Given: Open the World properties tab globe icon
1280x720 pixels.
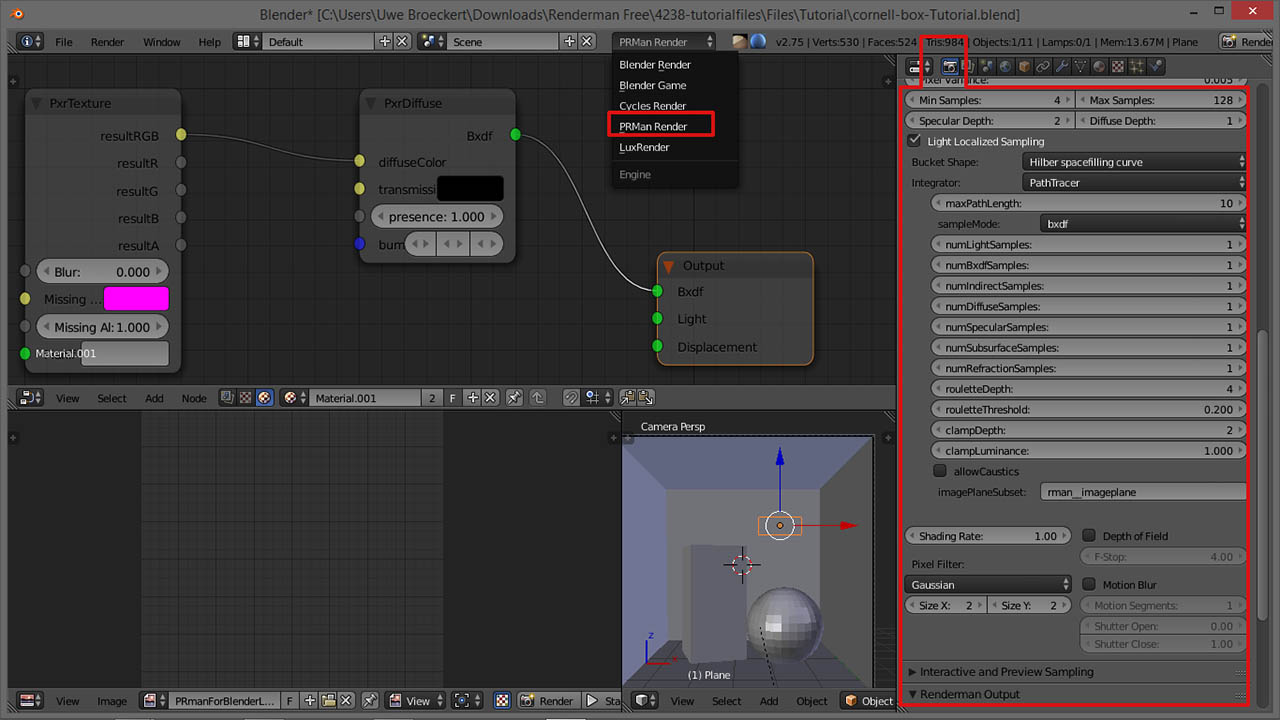Looking at the screenshot, I should [1005, 66].
